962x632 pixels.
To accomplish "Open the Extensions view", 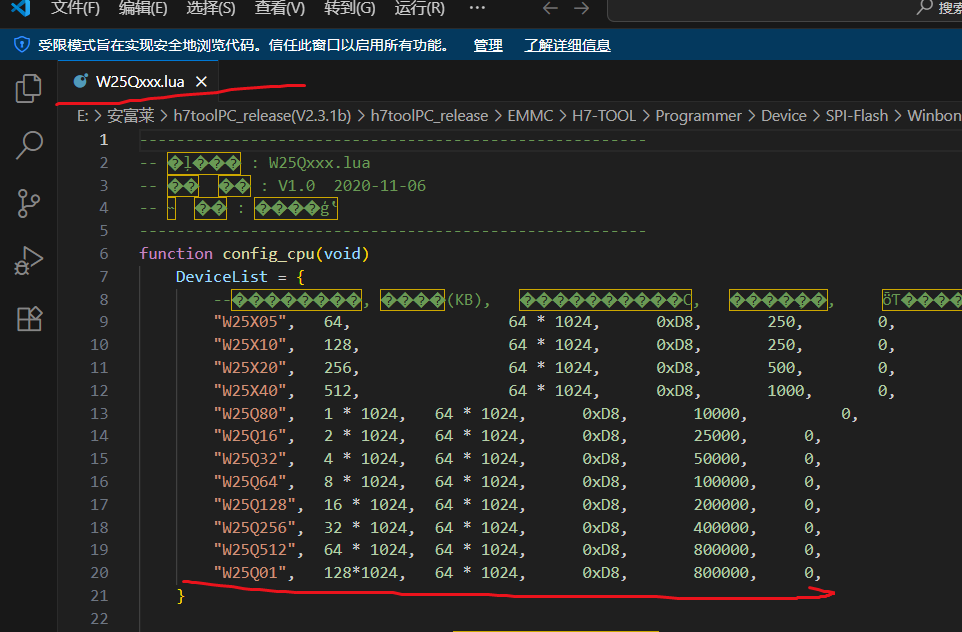I will [28, 319].
